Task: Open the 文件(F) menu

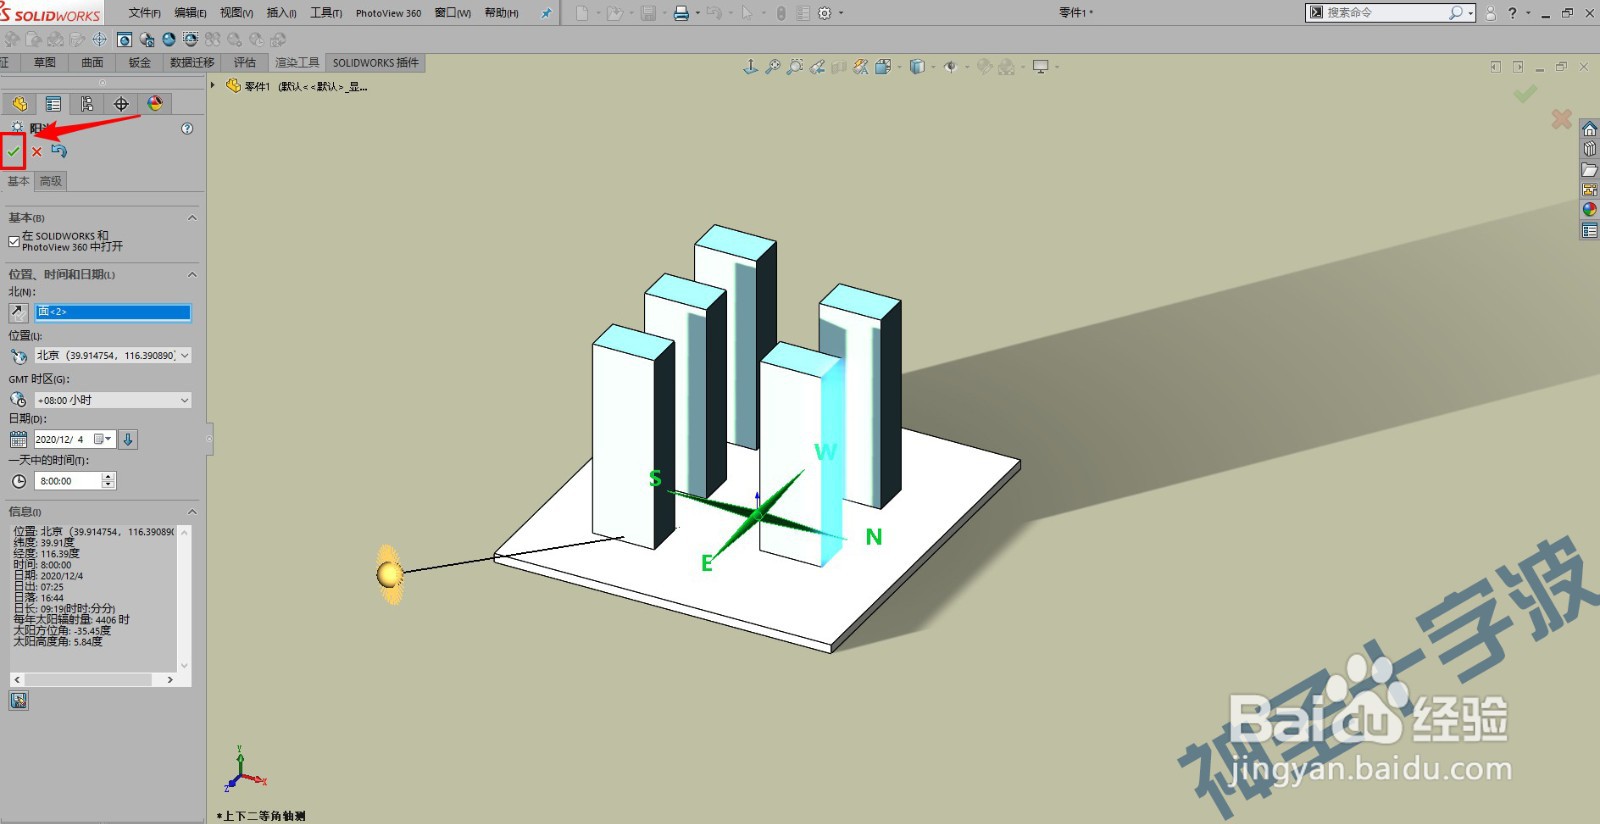Action: pyautogui.click(x=145, y=13)
